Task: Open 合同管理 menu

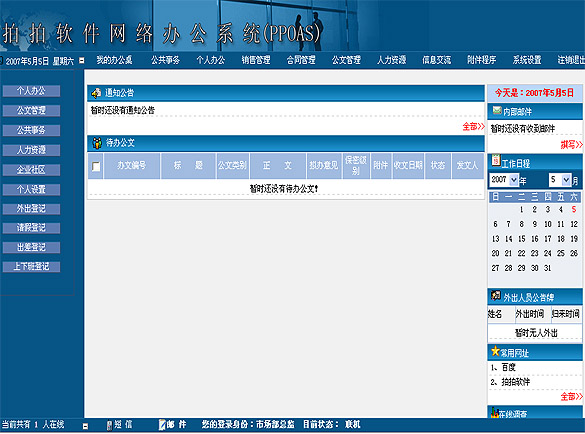Action: [x=301, y=60]
